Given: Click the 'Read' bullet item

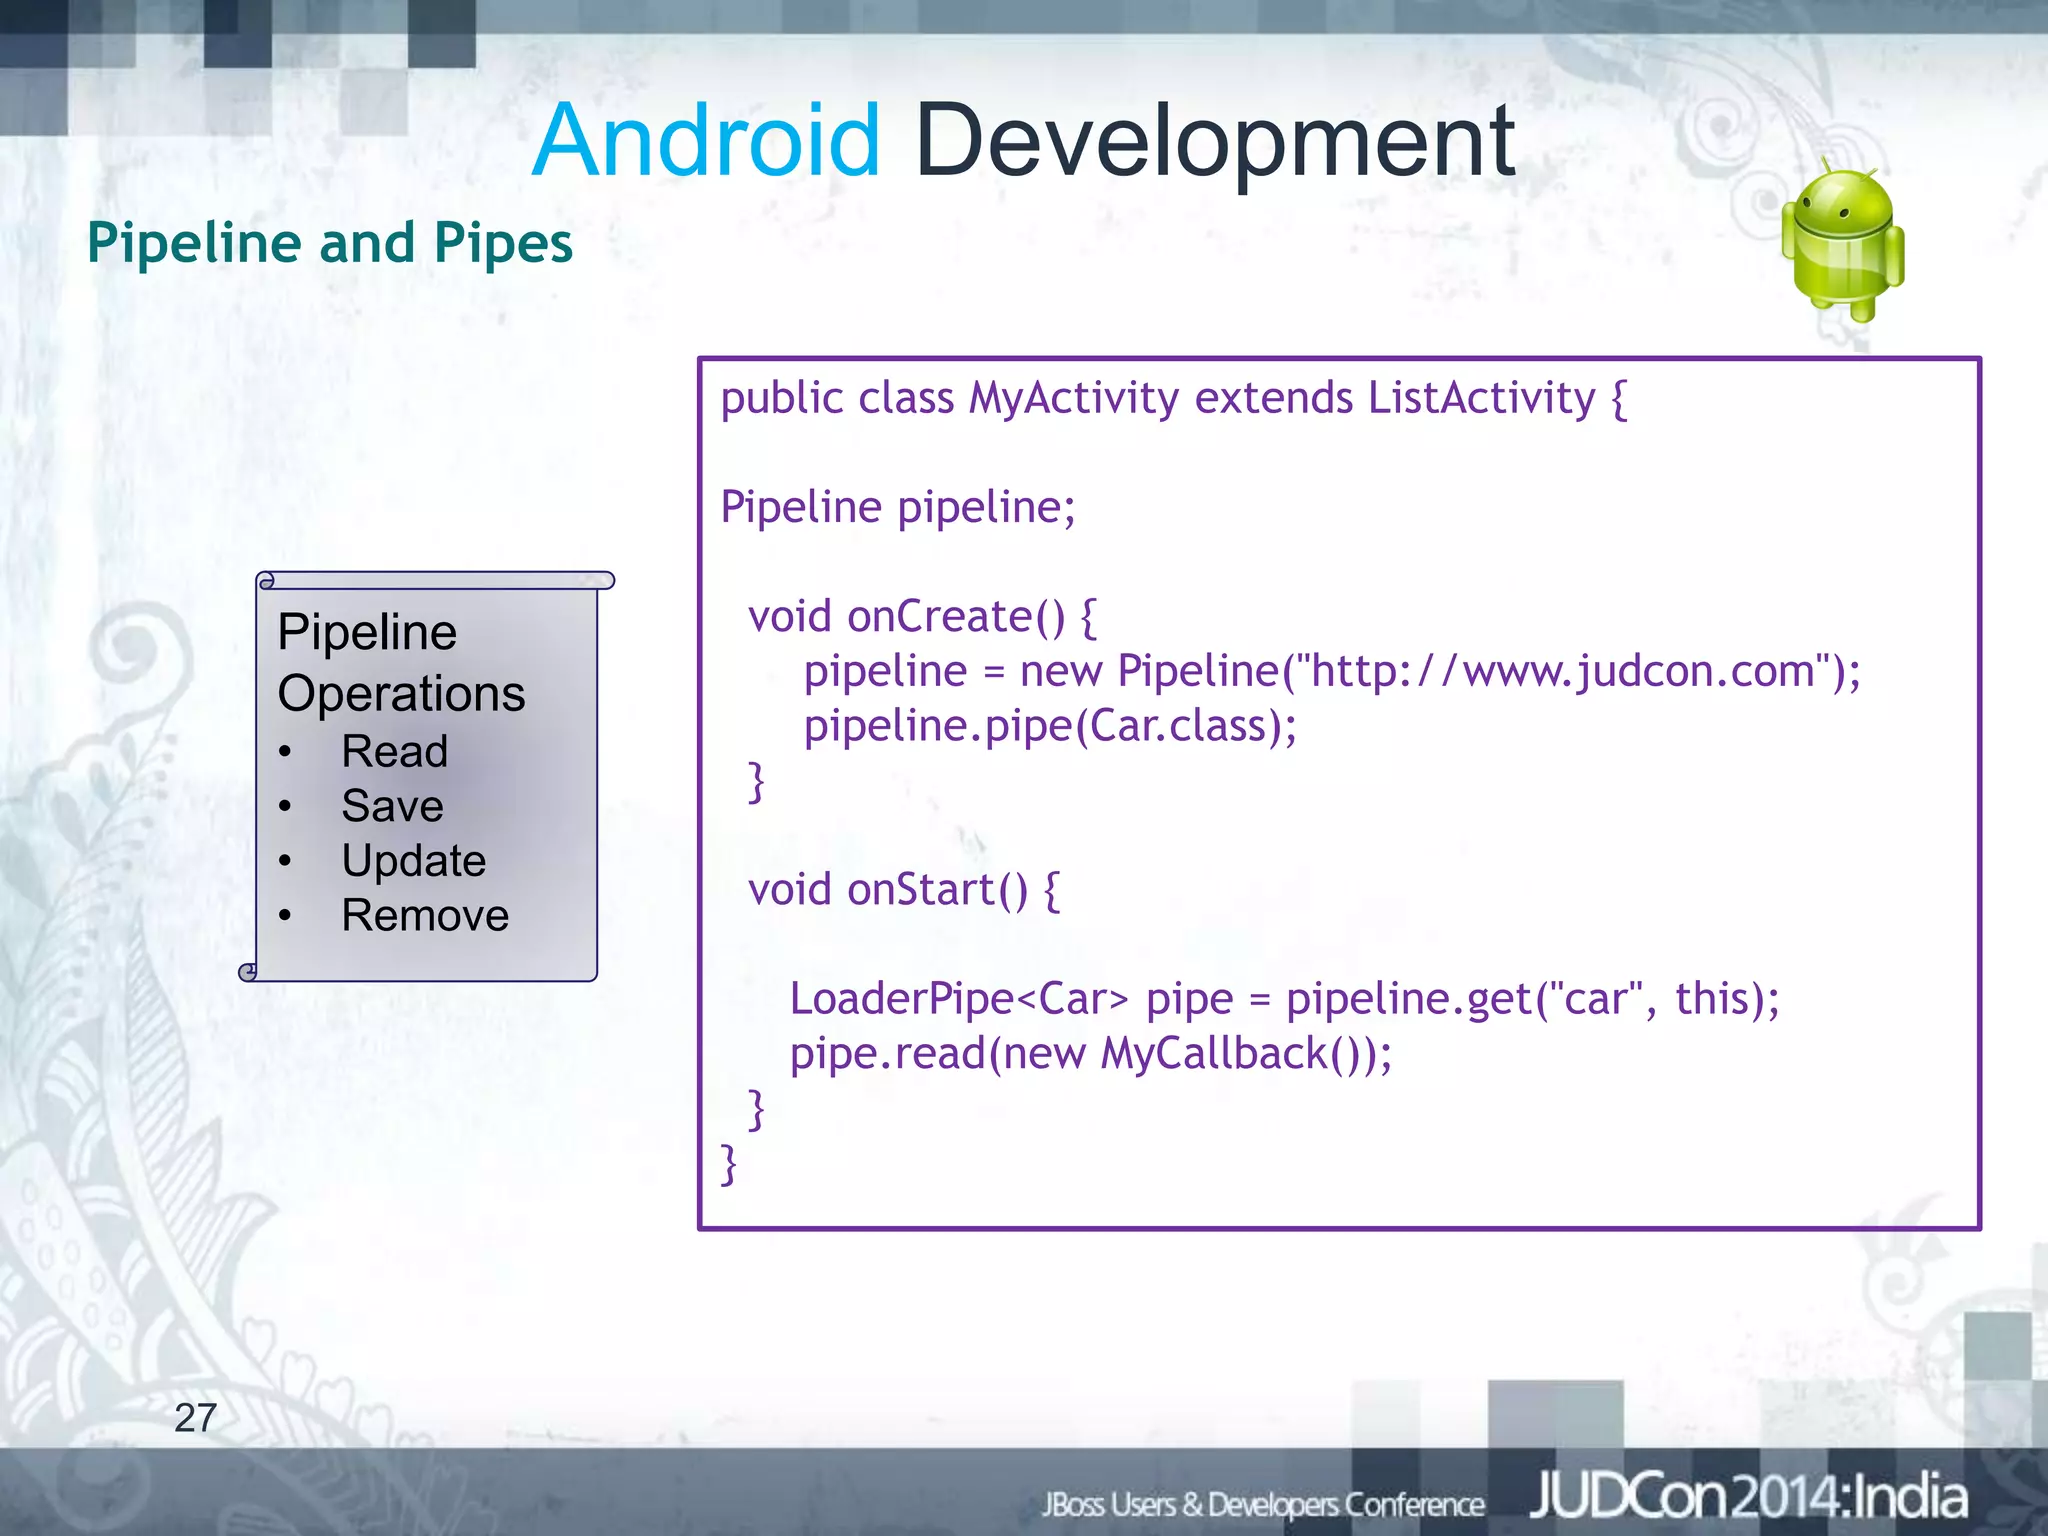Looking at the screenshot, I should pyautogui.click(x=394, y=751).
